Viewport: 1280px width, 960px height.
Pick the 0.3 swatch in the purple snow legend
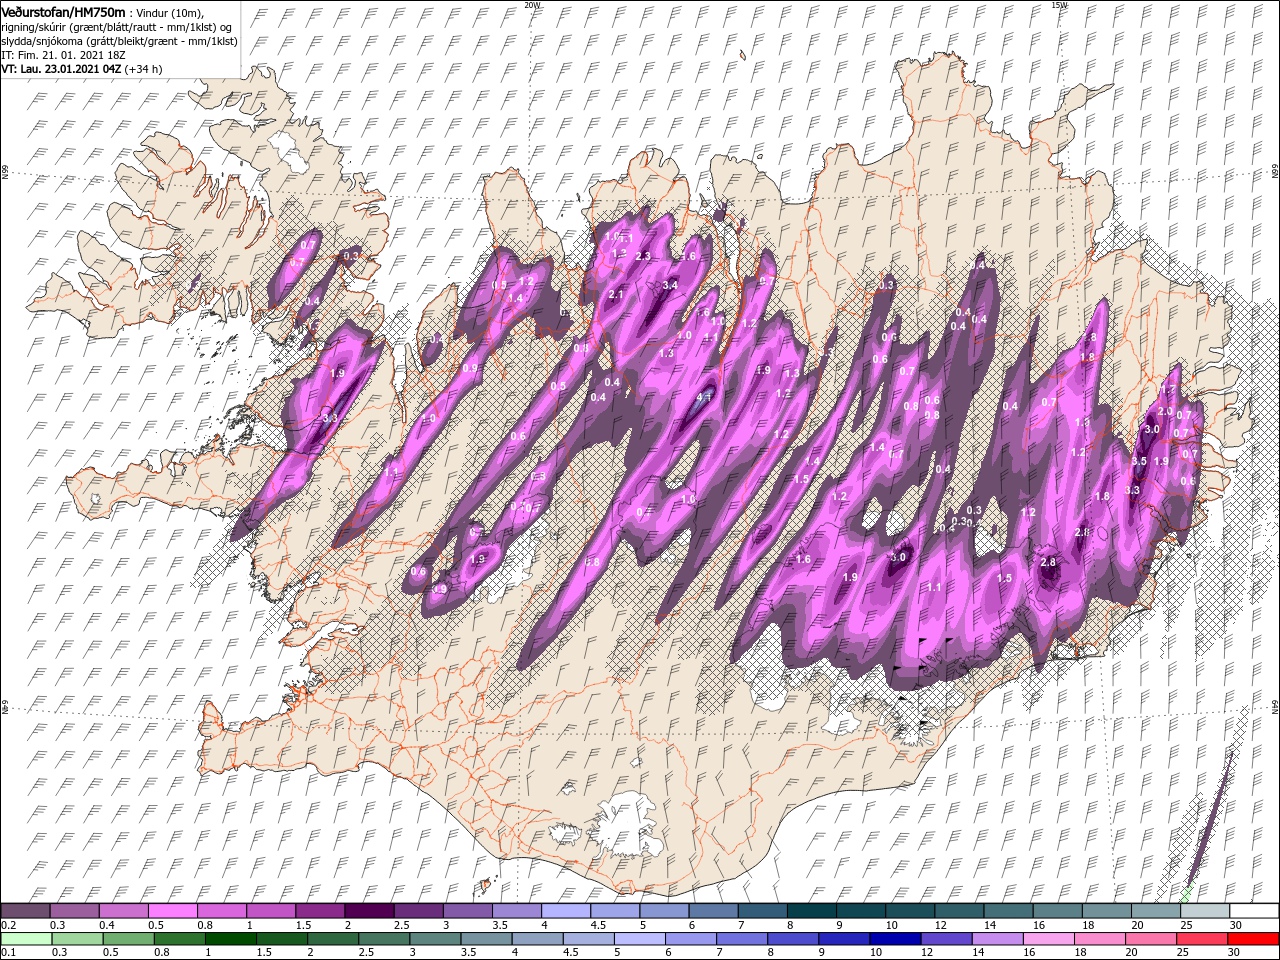point(74,911)
